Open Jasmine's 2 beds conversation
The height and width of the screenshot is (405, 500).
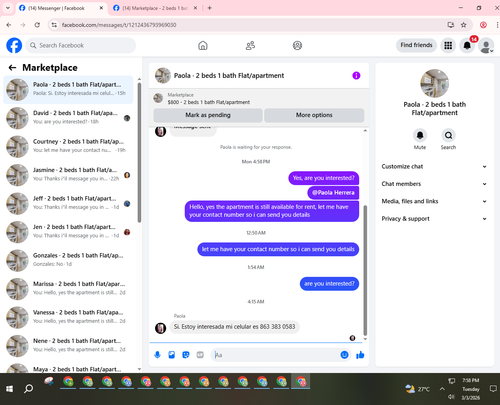click(68, 175)
